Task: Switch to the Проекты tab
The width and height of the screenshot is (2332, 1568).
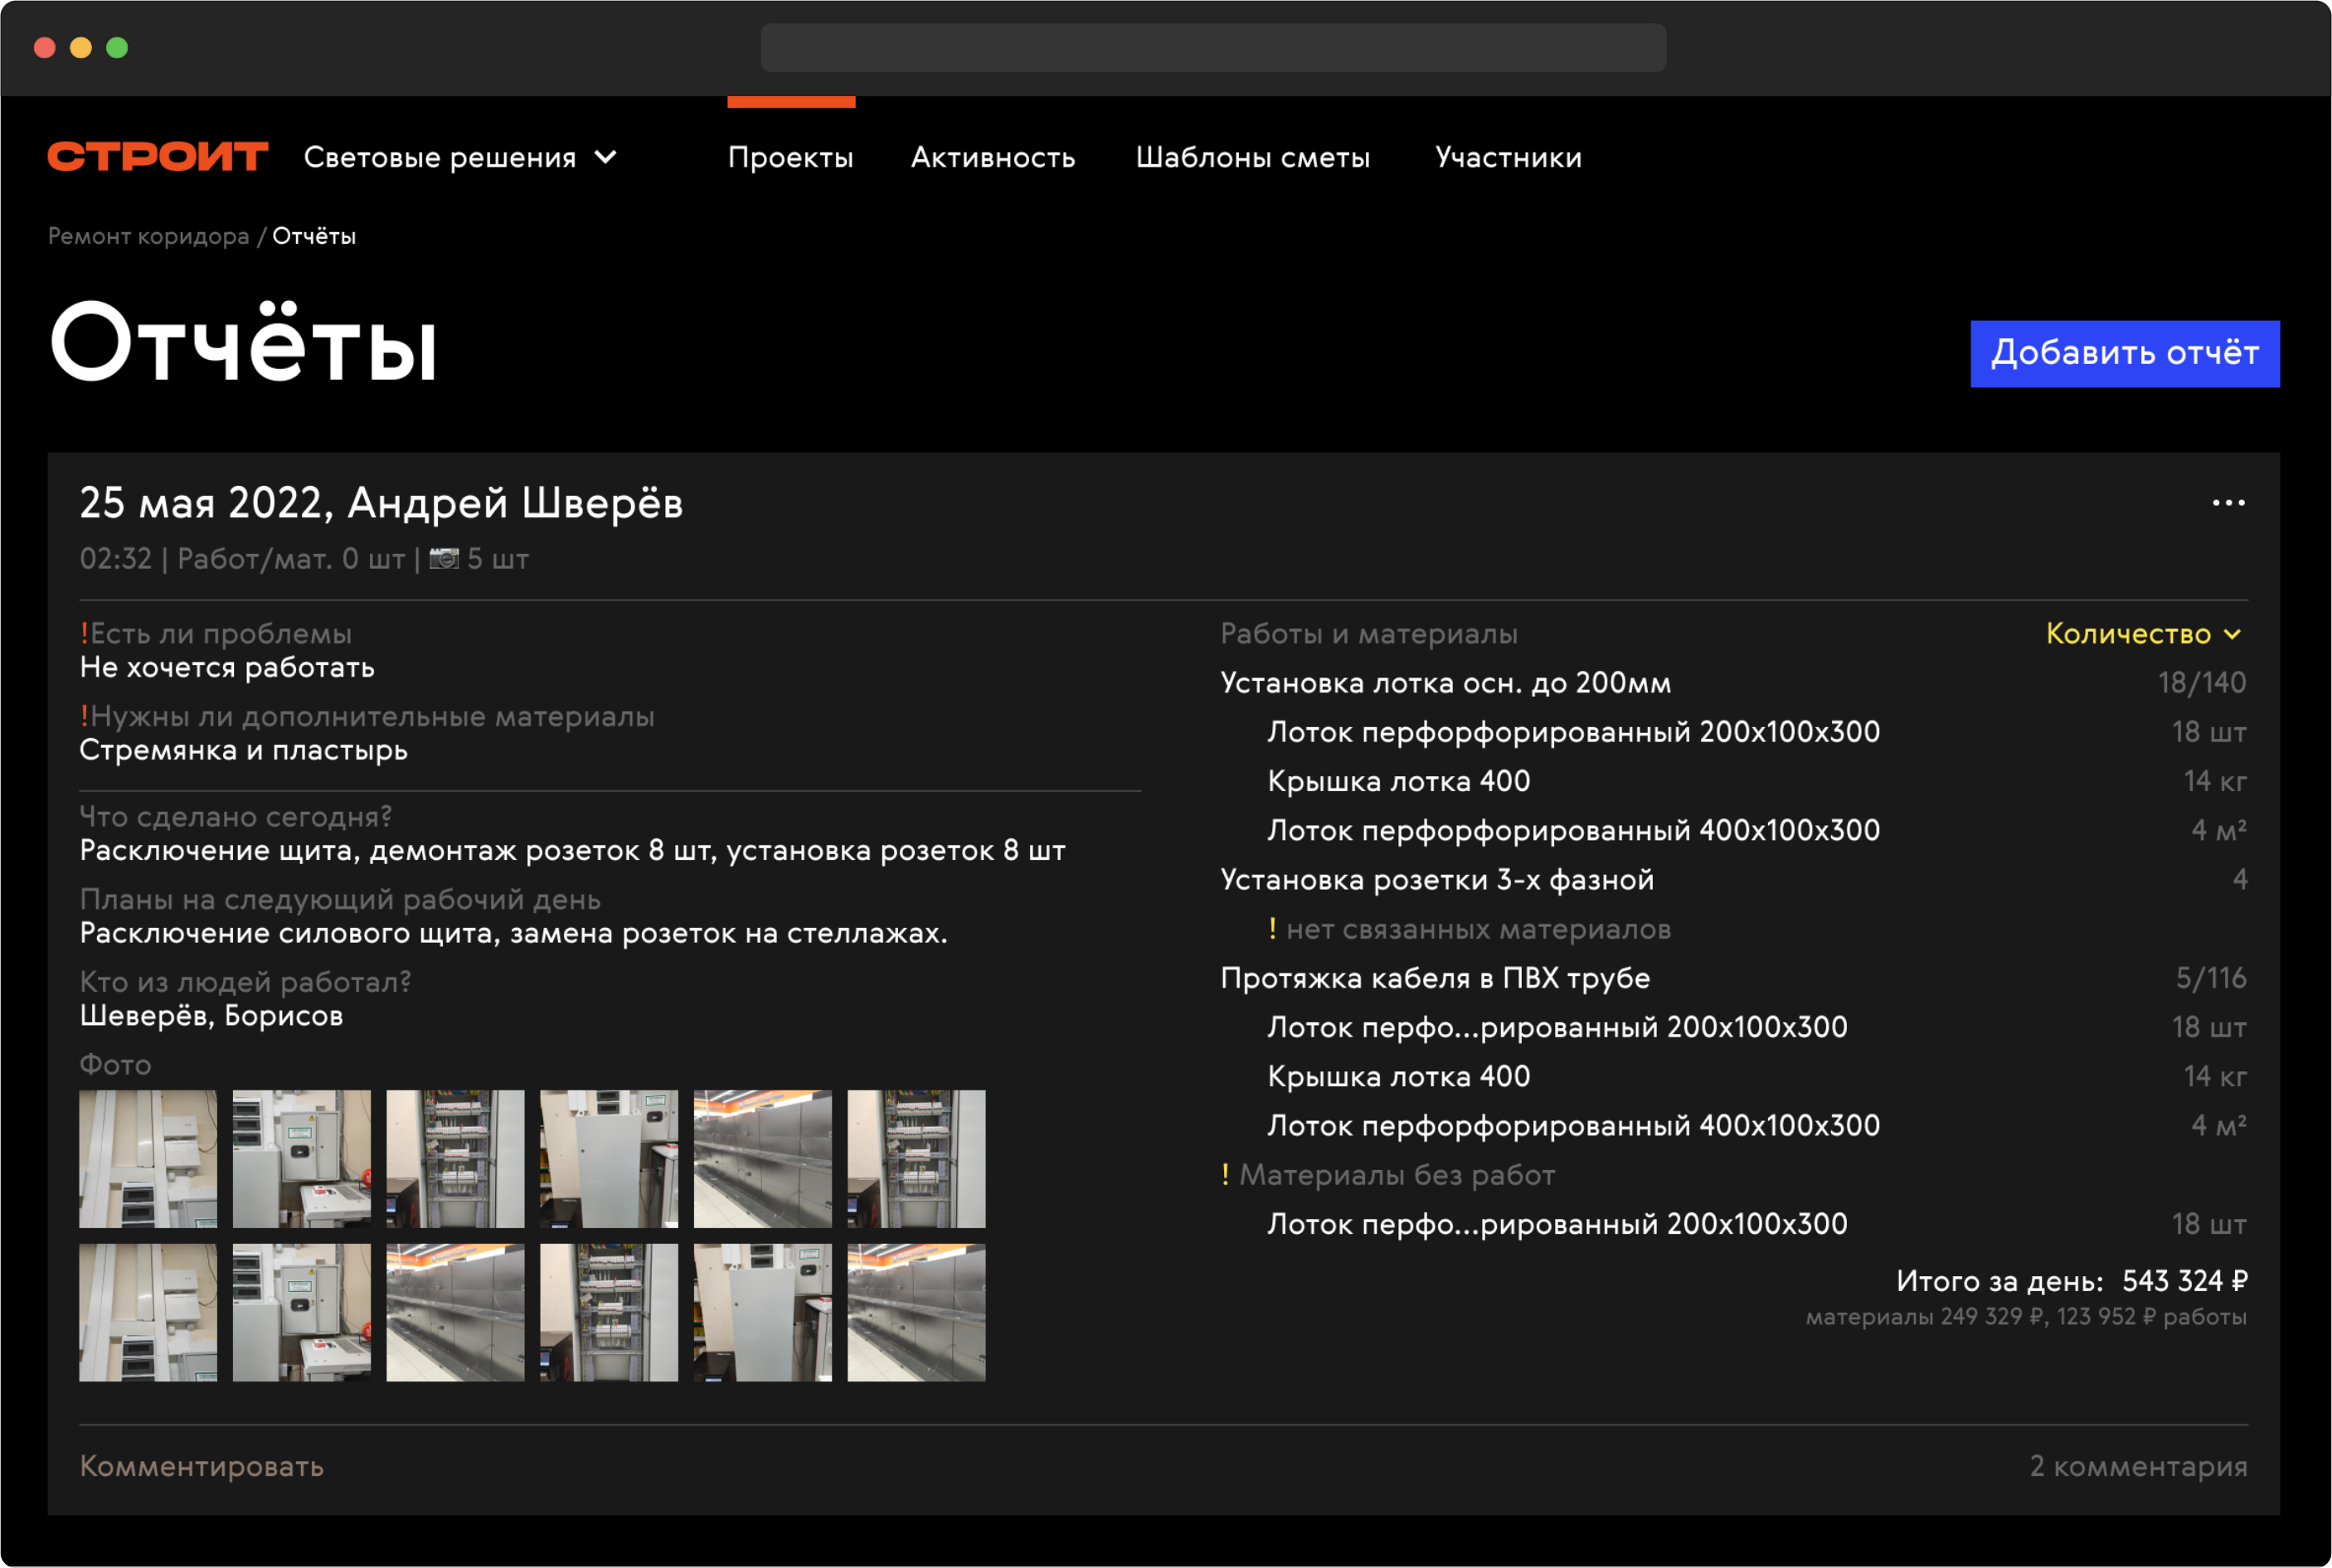Action: tap(790, 157)
